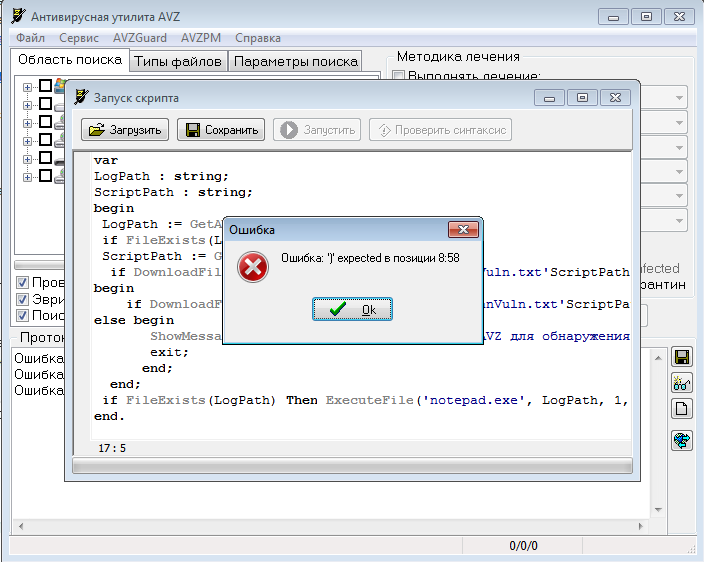Switch to the Типы файлов tab
The width and height of the screenshot is (704, 562).
coord(178,61)
